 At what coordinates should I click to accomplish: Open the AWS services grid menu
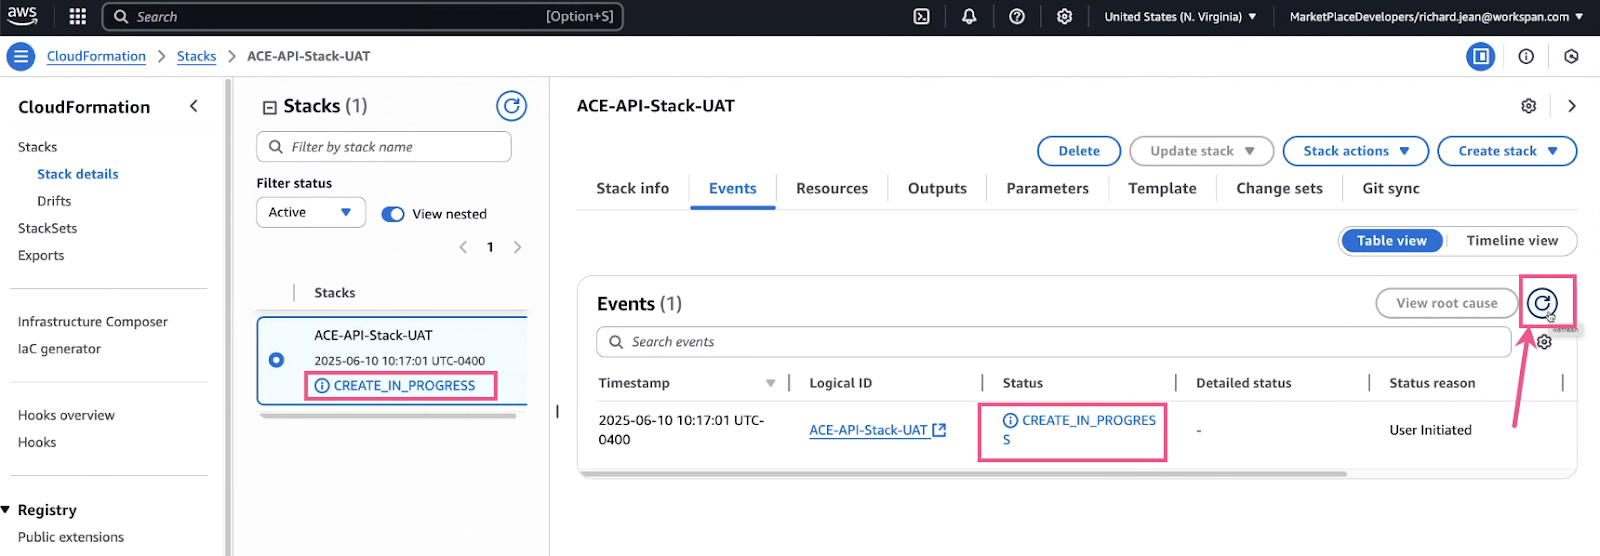click(x=77, y=16)
